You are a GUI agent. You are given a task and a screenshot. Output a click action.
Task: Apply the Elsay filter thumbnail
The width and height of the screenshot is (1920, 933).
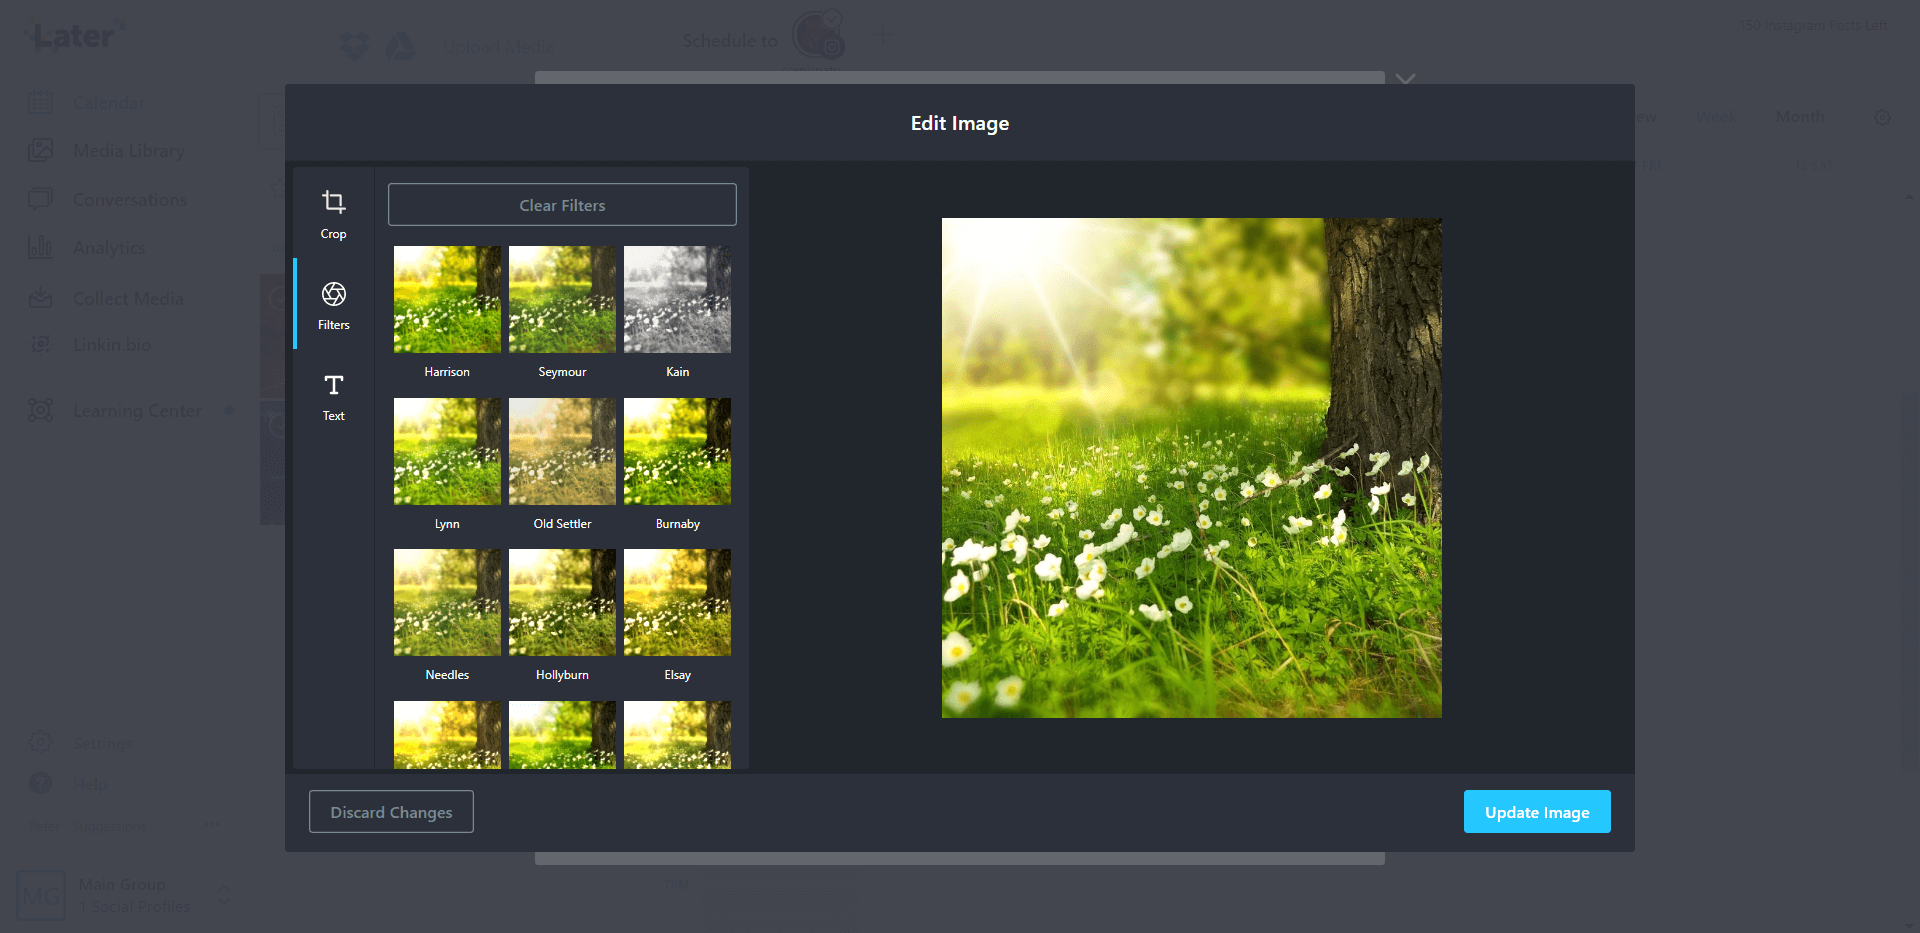677,602
